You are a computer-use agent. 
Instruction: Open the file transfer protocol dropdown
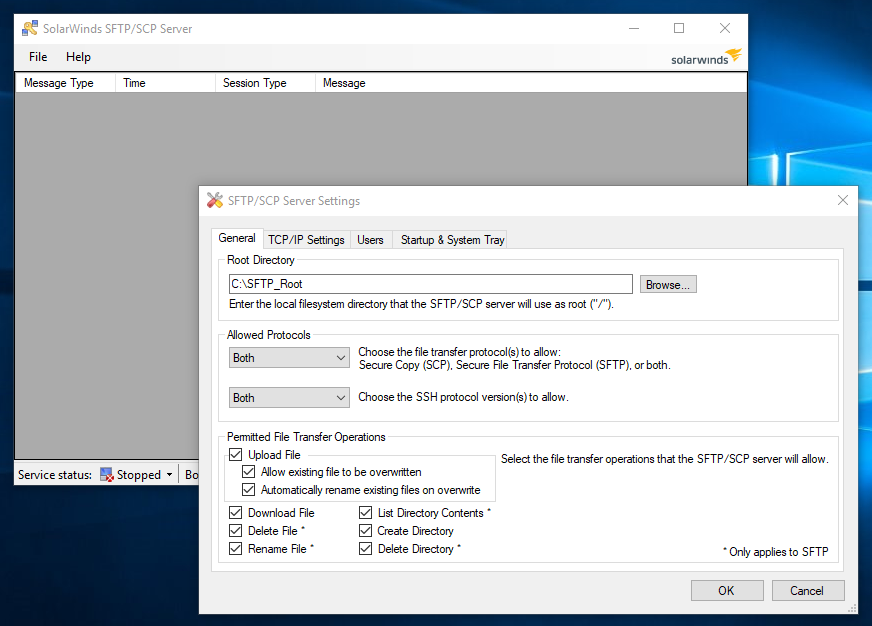[289, 358]
